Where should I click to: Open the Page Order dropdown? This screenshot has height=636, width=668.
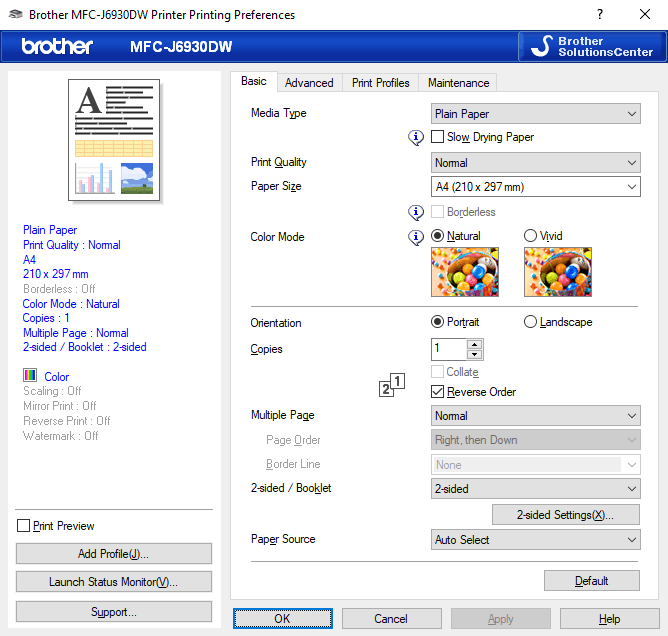pyautogui.click(x=536, y=440)
